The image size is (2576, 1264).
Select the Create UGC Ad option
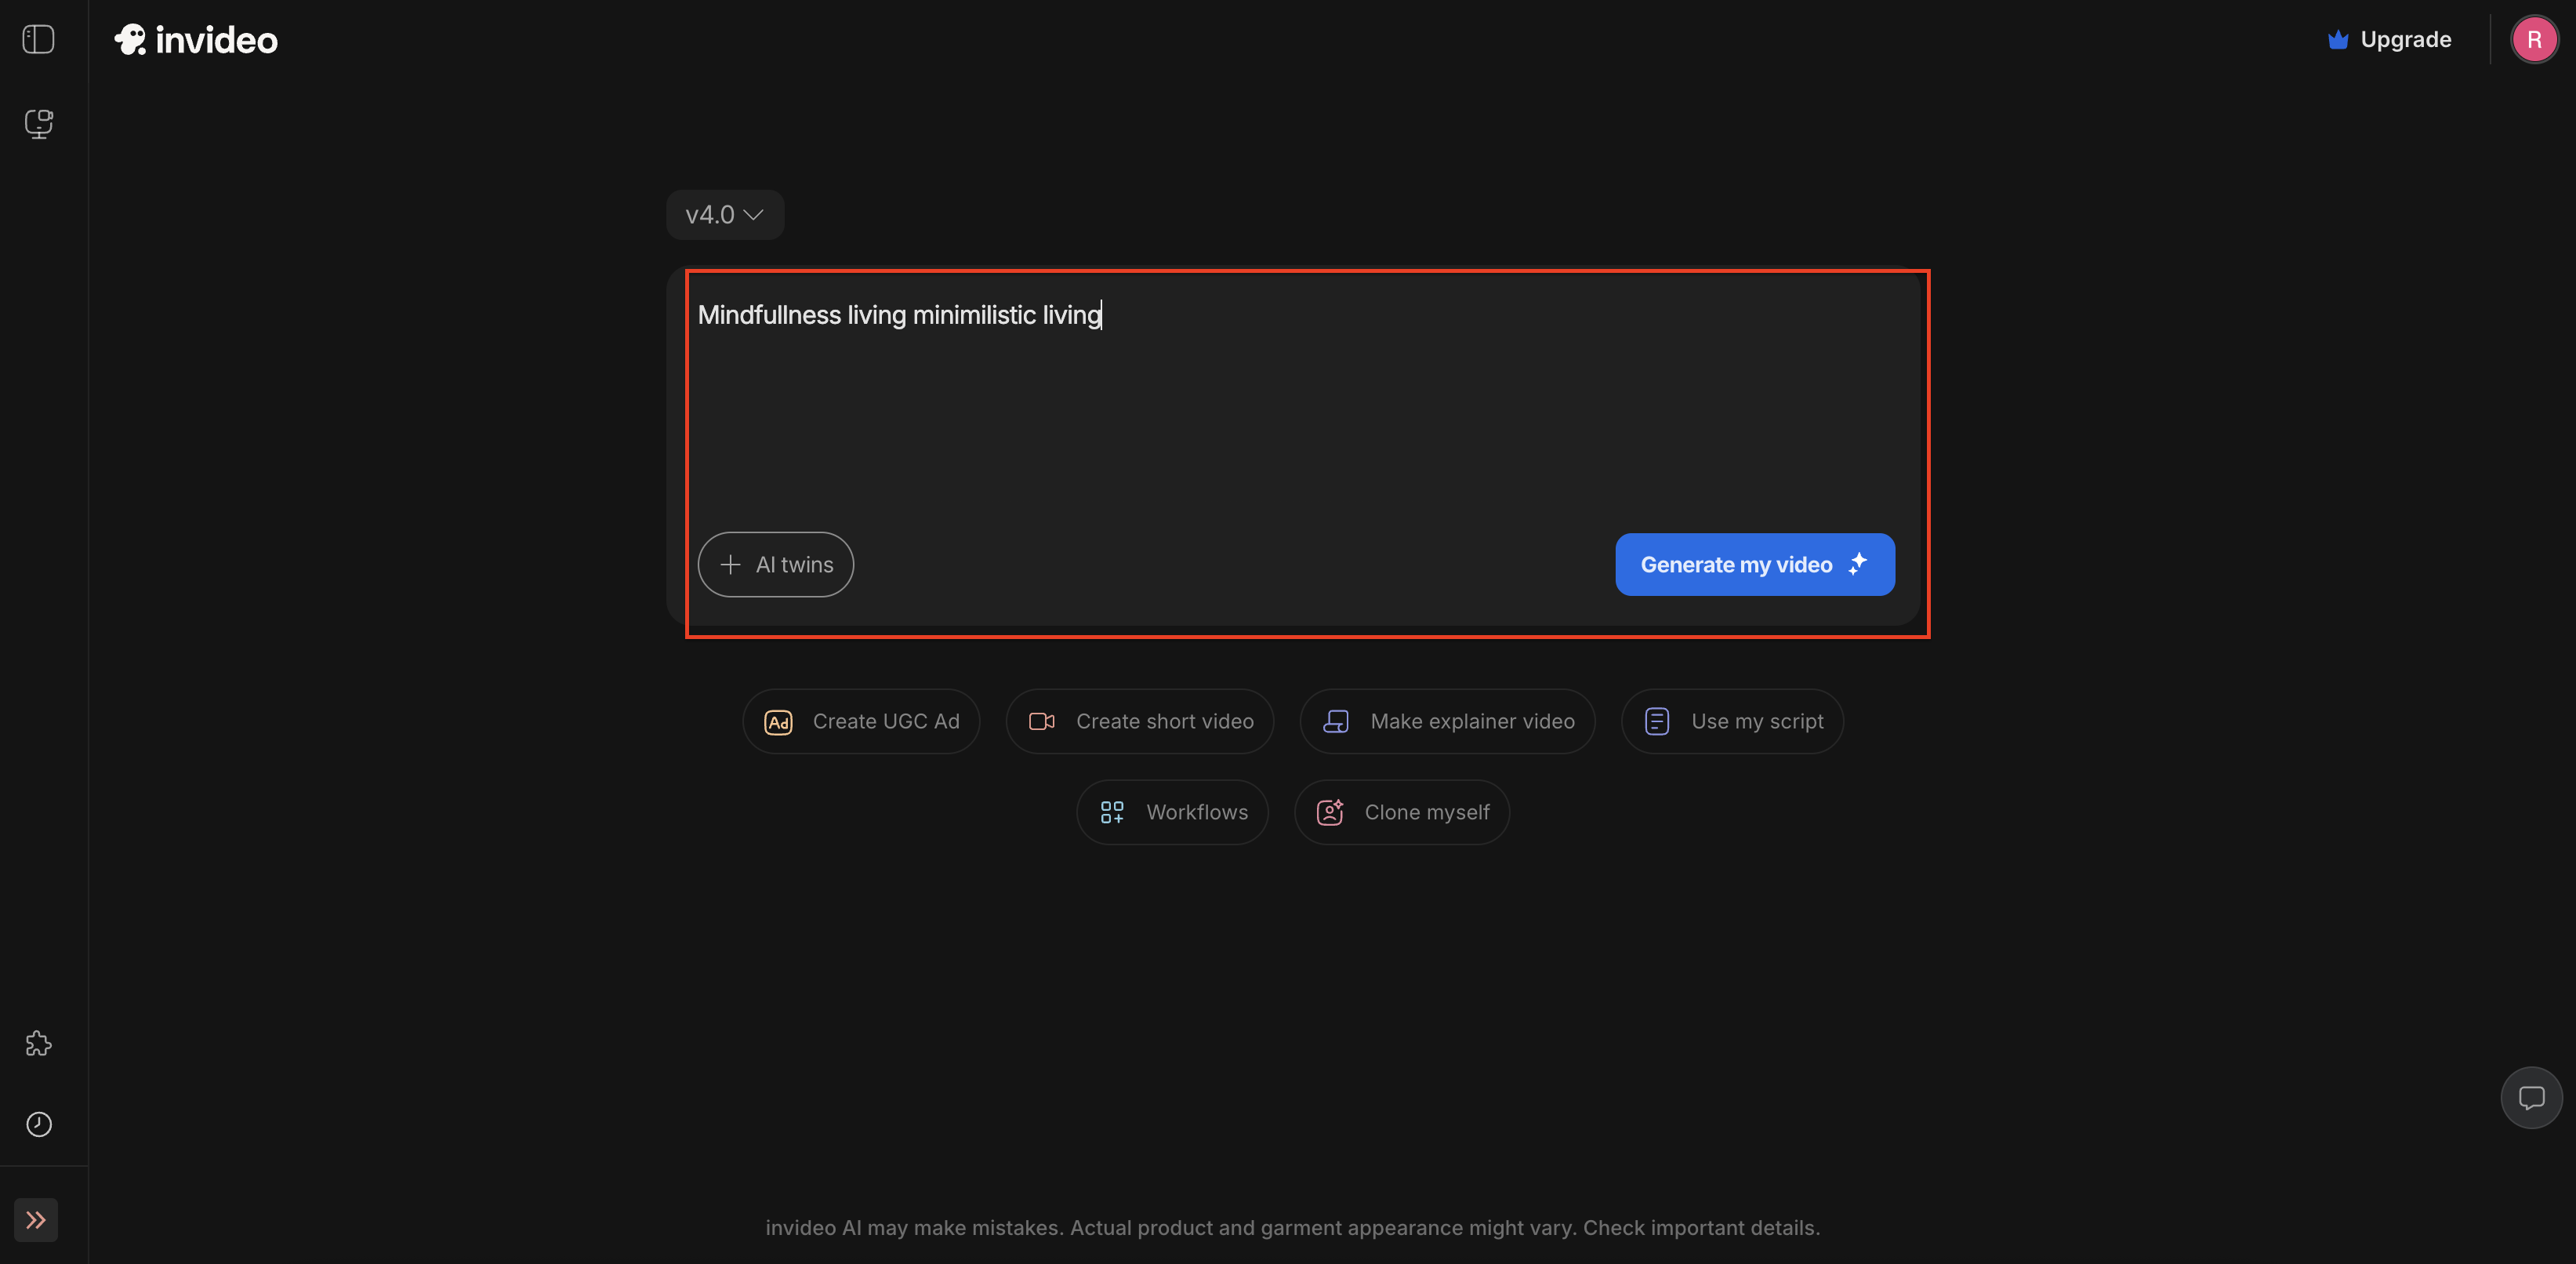coord(861,721)
